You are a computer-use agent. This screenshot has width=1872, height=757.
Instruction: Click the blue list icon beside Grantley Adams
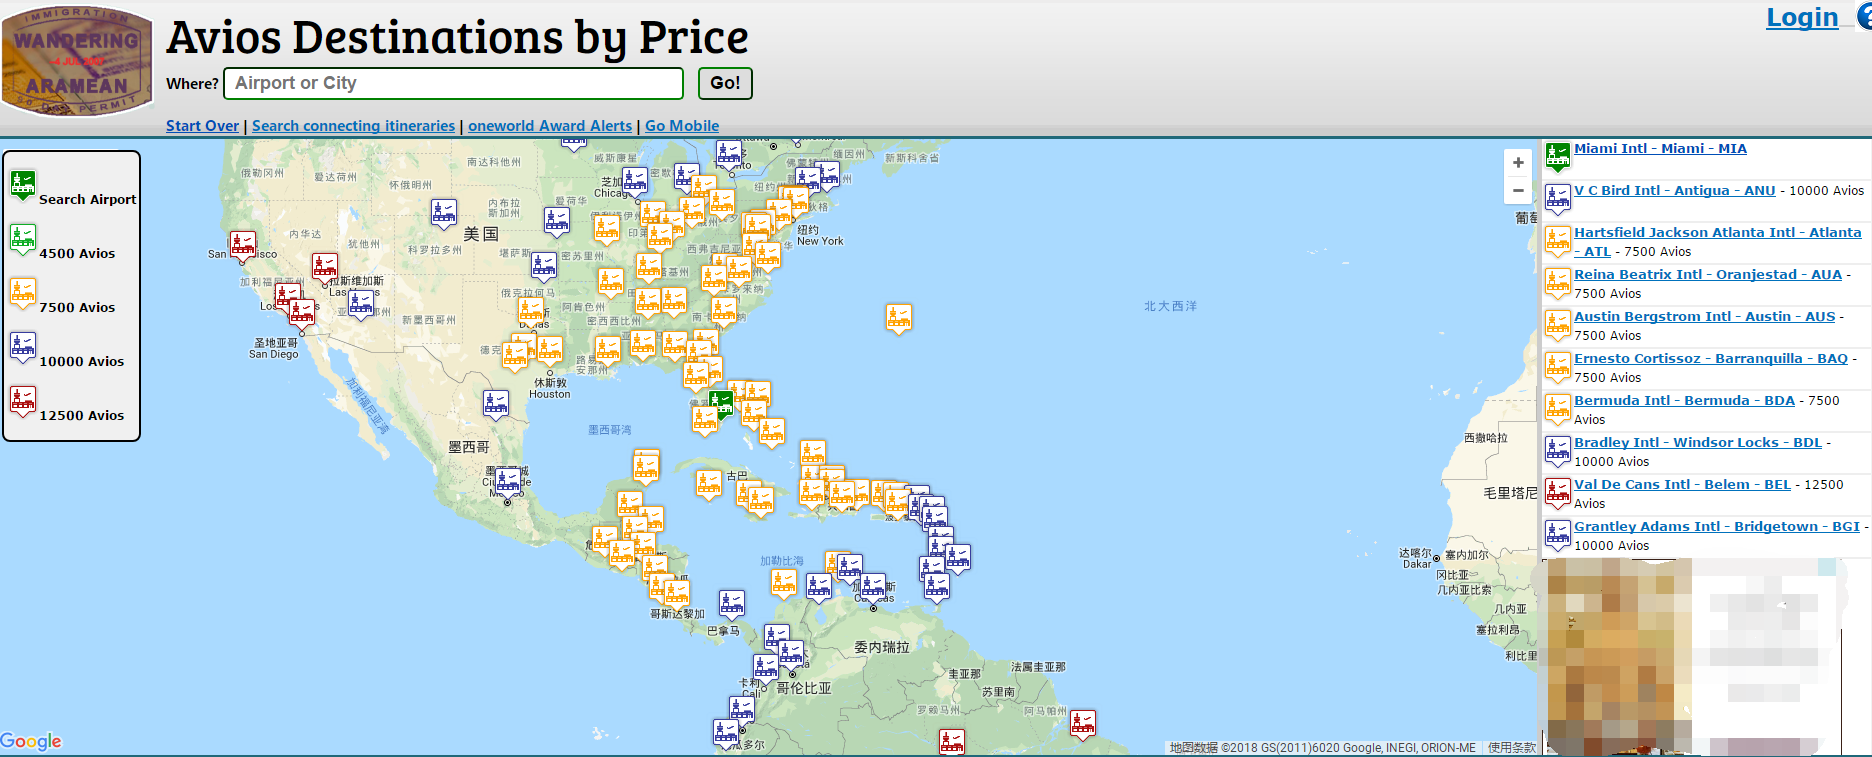point(1558,535)
